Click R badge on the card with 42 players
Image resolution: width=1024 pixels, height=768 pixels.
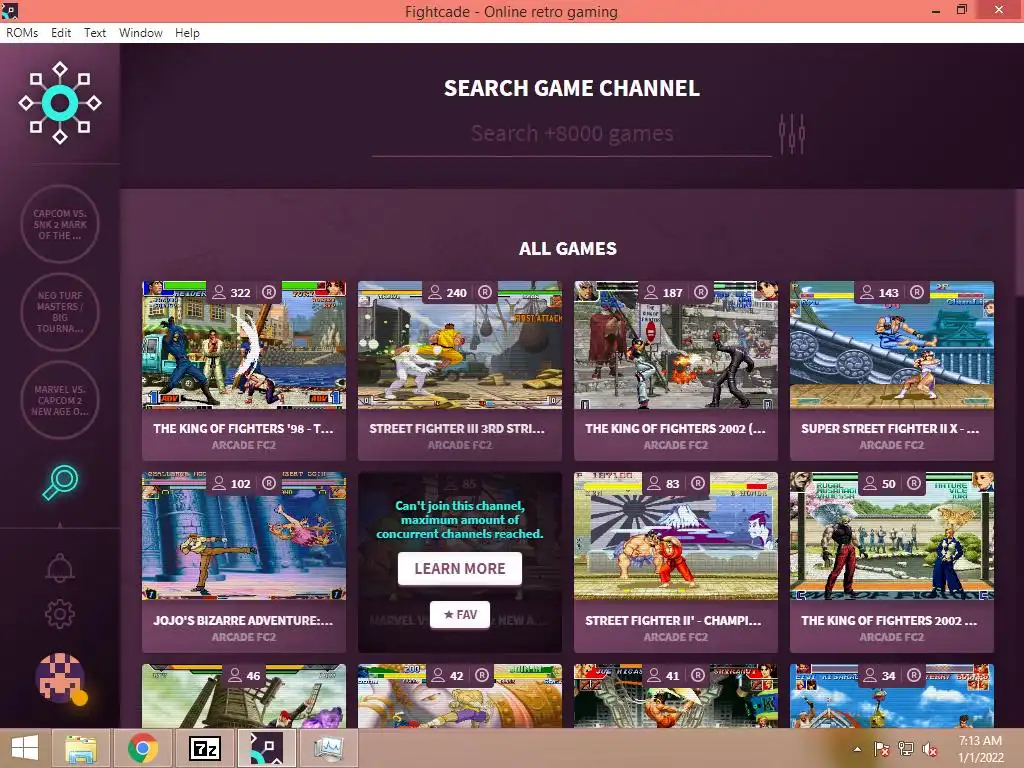[x=482, y=675]
